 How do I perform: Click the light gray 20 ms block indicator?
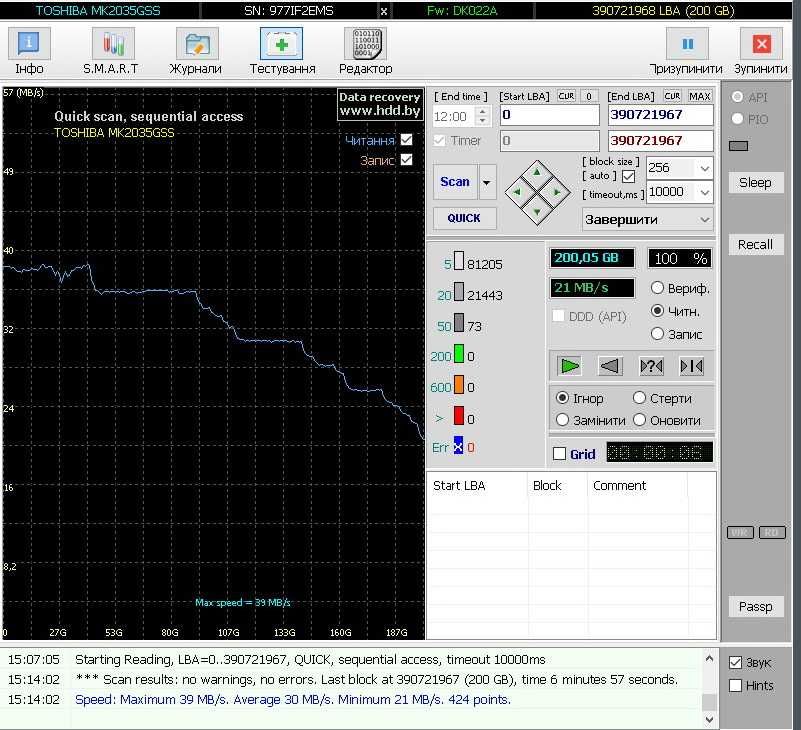point(459,292)
